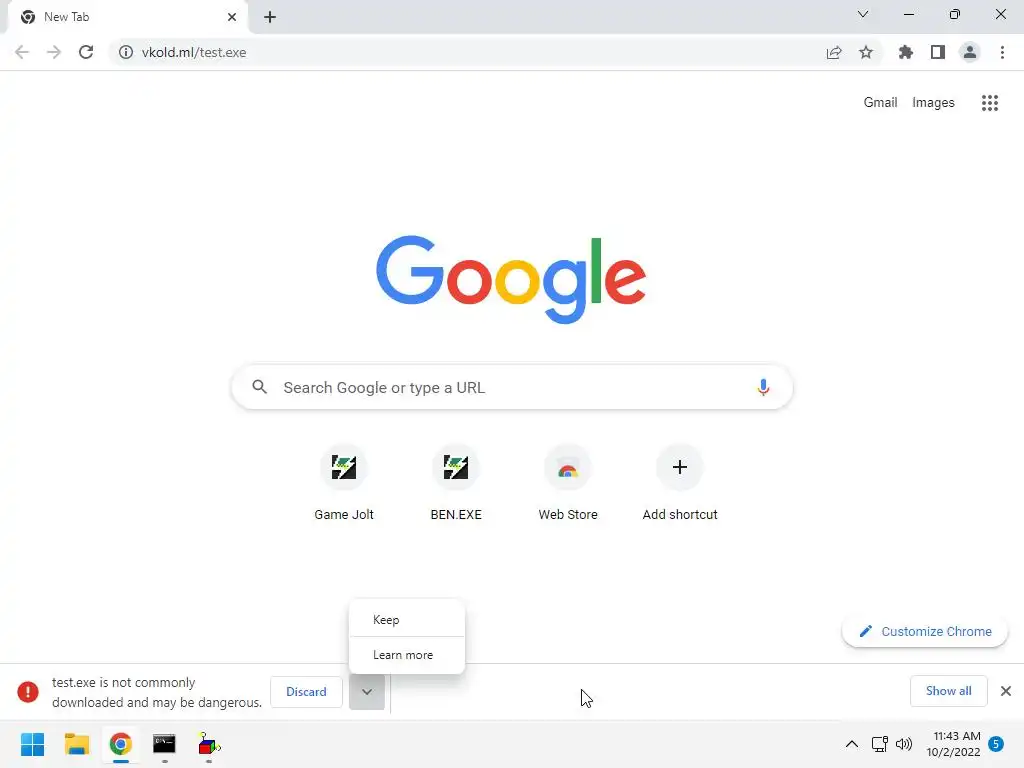Viewport: 1024px width, 768px height.
Task: Open the Chrome three-dot menu
Action: pos(1002,52)
